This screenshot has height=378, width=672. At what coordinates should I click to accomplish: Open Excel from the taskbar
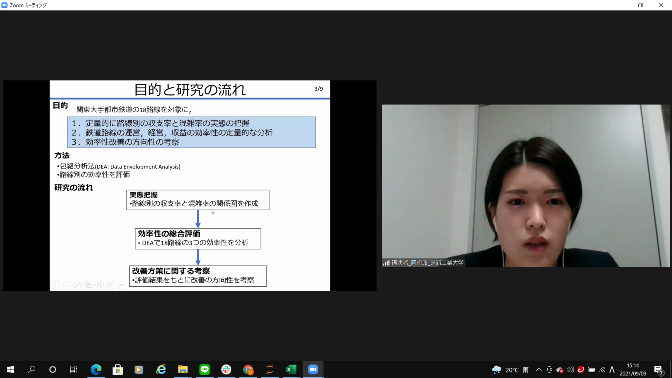click(291, 369)
